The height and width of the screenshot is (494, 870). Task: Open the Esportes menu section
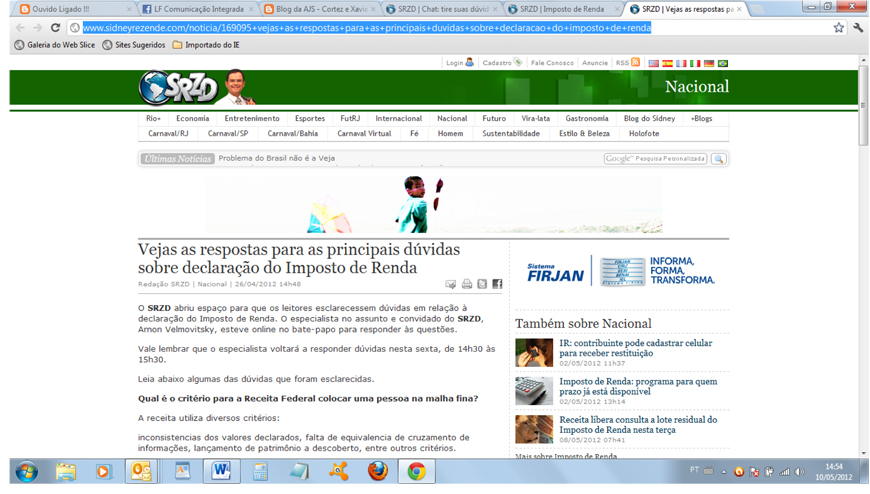pos(310,118)
